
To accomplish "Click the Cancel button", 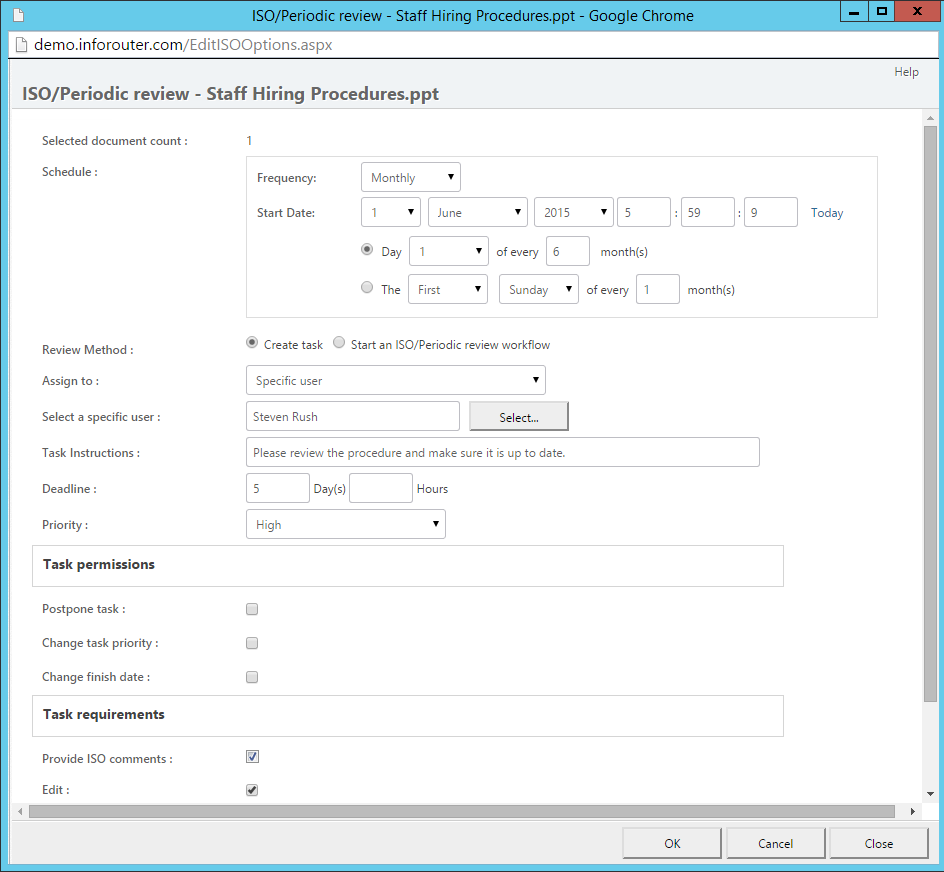I will click(x=775, y=843).
